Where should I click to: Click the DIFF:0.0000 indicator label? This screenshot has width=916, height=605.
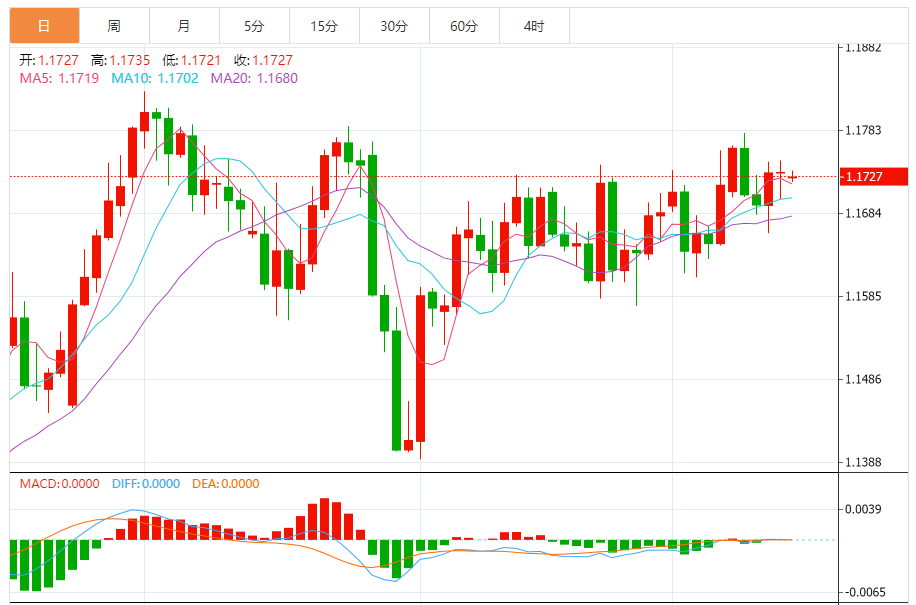[x=146, y=484]
